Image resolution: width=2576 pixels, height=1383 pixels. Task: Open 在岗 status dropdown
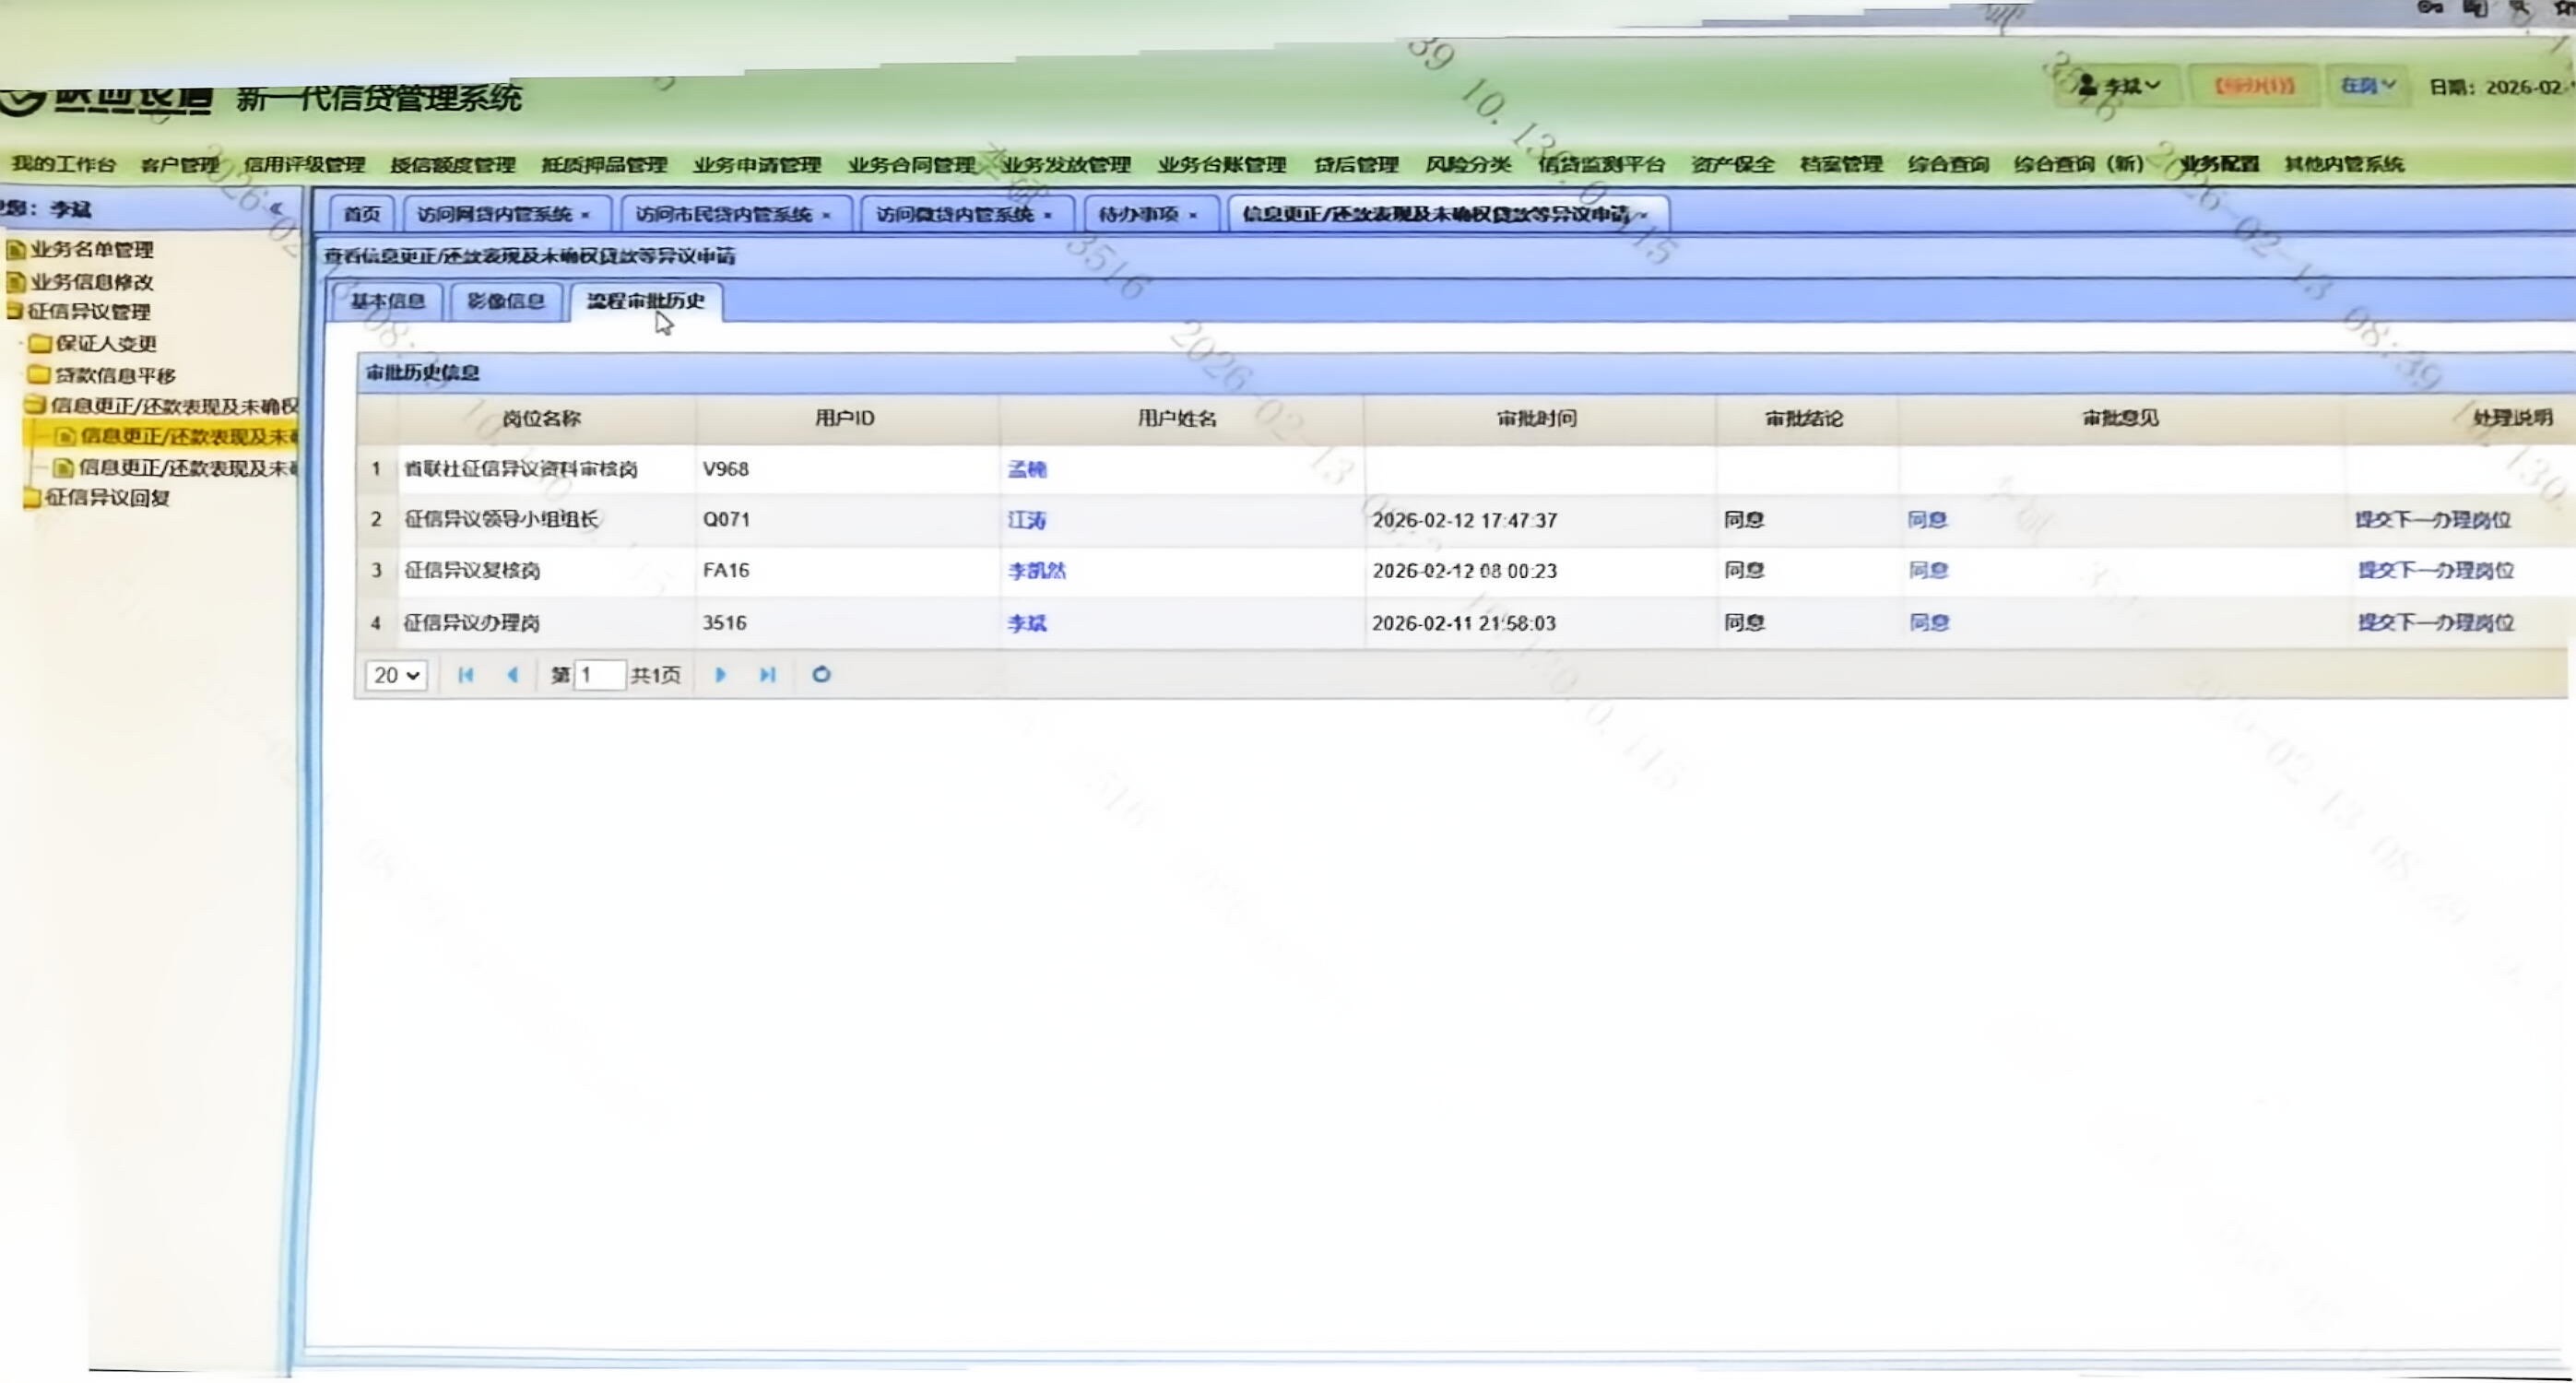pyautogui.click(x=2366, y=86)
